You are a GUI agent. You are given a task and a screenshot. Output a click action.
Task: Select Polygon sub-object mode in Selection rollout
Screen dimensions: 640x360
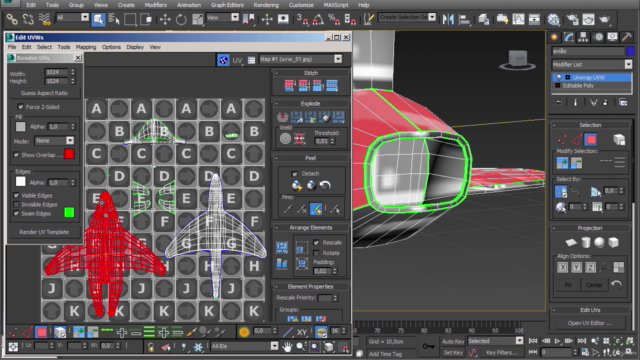[591, 140]
